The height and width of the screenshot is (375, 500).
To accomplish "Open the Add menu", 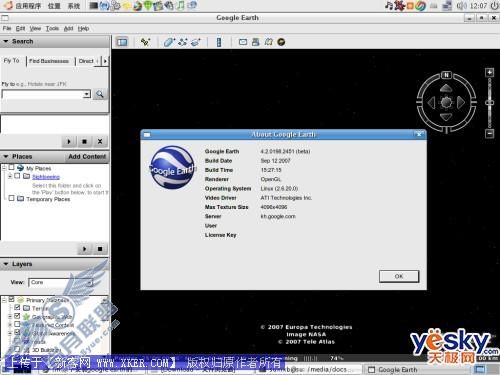I will point(68,29).
